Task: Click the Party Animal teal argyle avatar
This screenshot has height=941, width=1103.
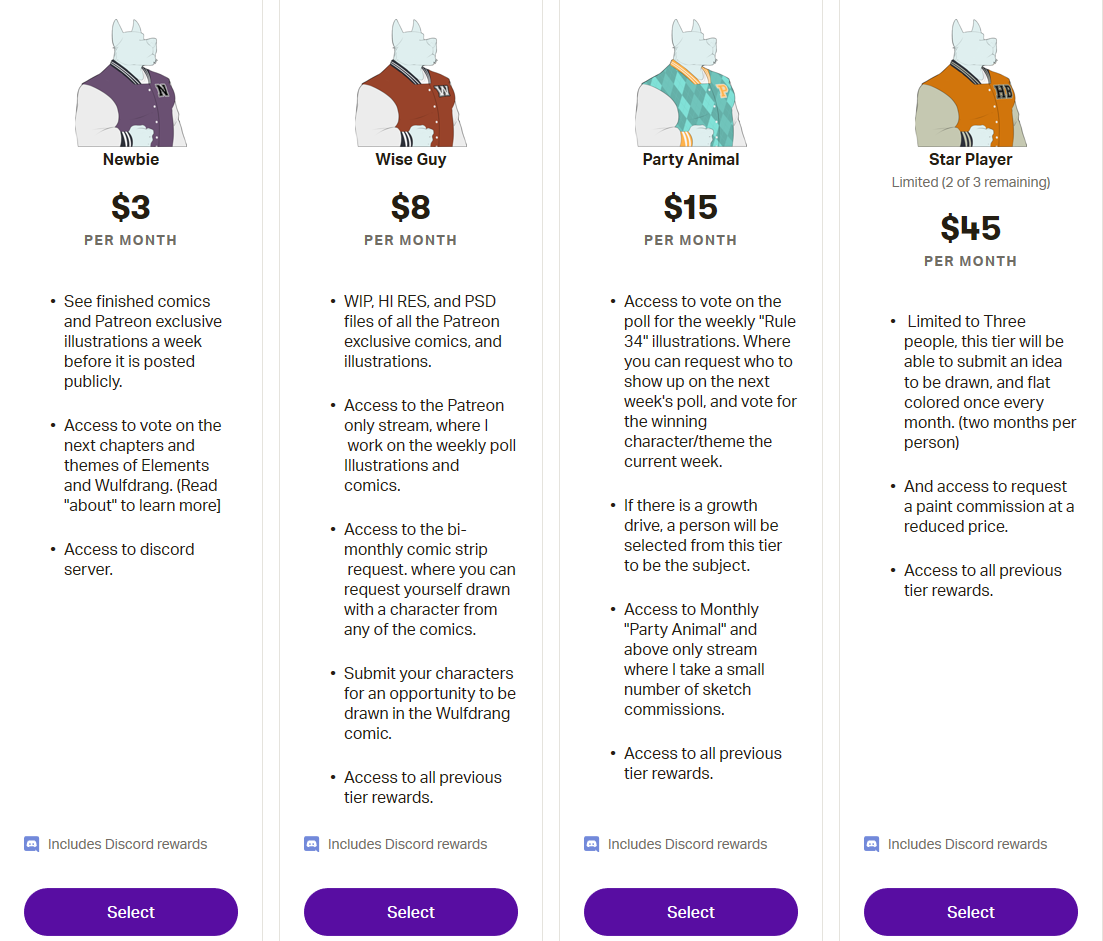Action: pyautogui.click(x=691, y=85)
